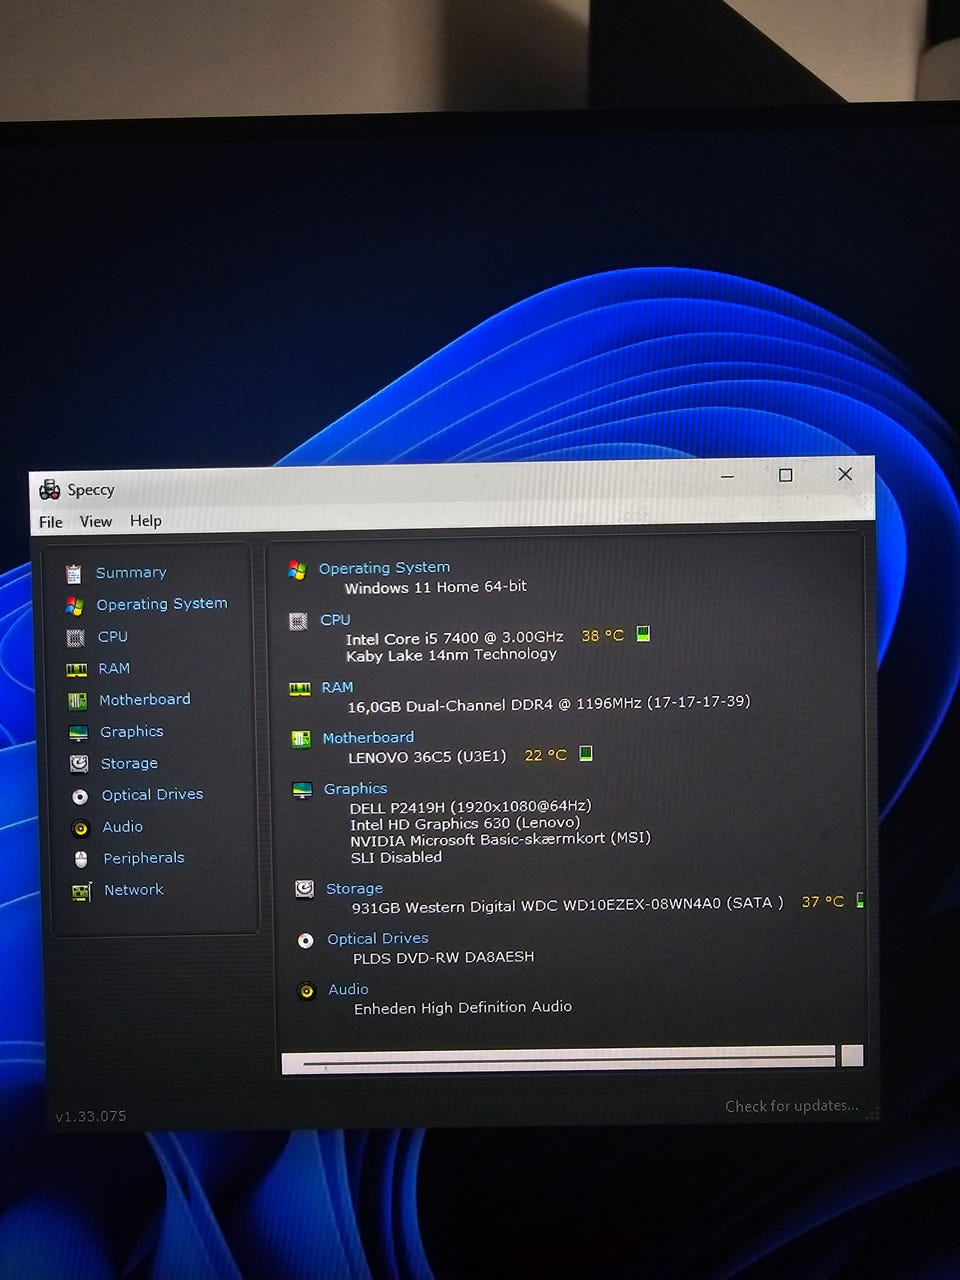
Task: Open the Help menu
Action: 146,521
